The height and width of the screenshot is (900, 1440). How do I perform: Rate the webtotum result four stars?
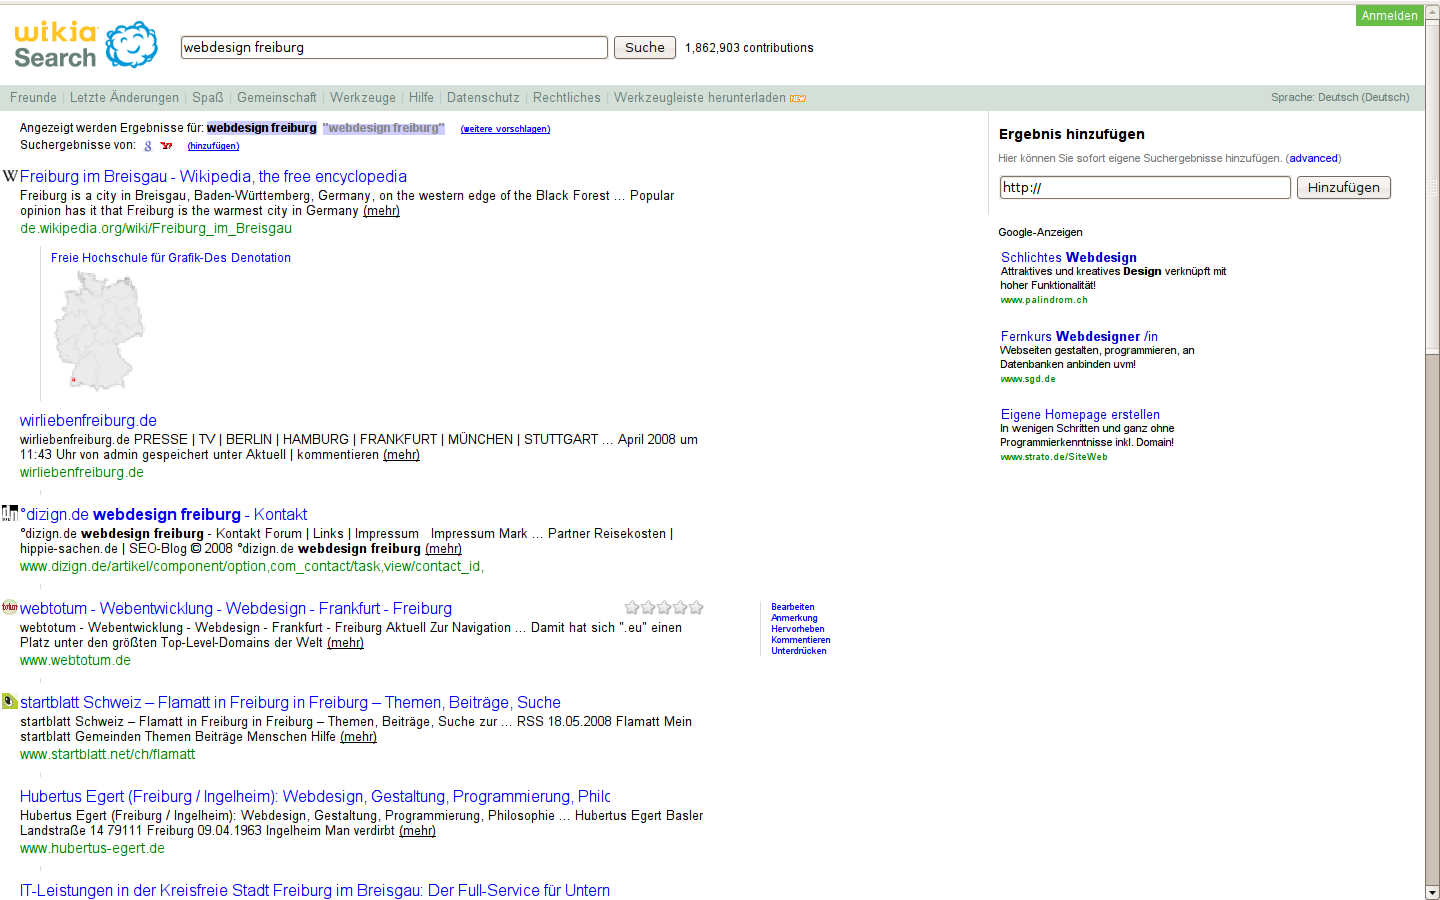click(x=680, y=607)
